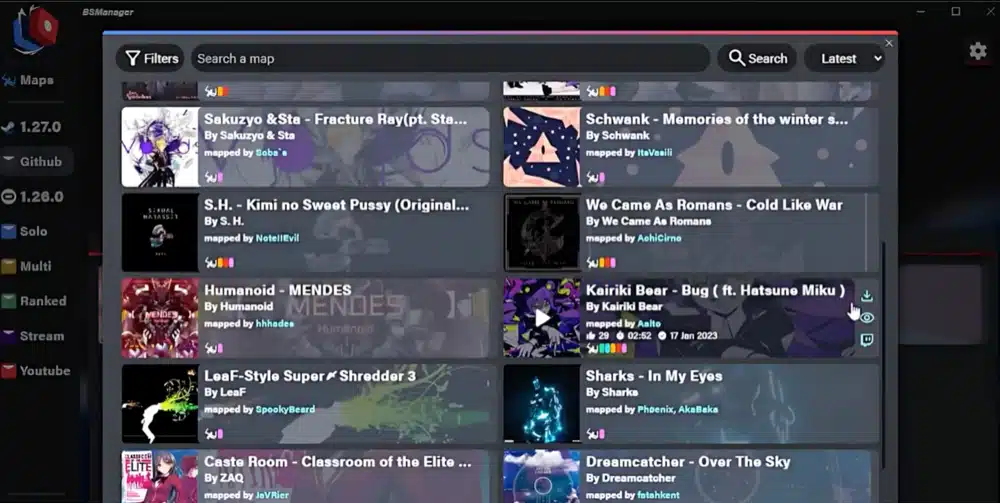The image size is (1000, 504).
Task: Click the '02:52' duration on Bug map
Action: tap(638, 336)
